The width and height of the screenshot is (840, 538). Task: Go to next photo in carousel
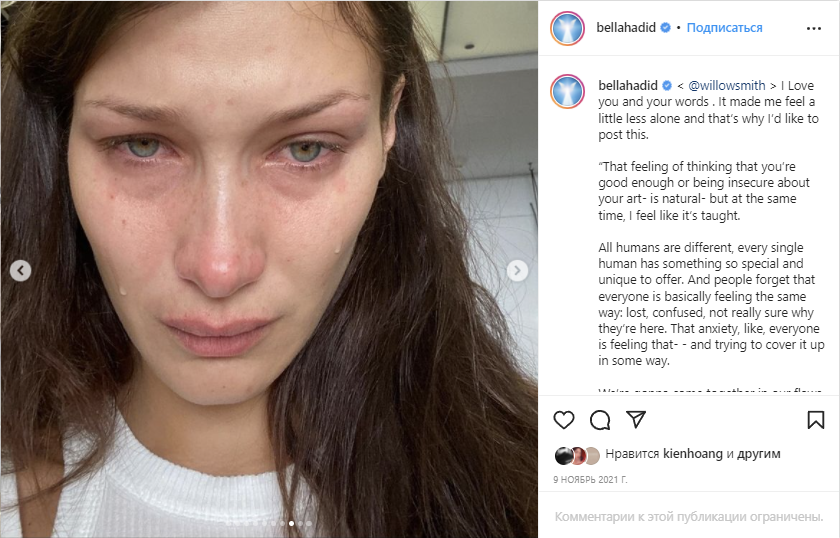tap(517, 271)
